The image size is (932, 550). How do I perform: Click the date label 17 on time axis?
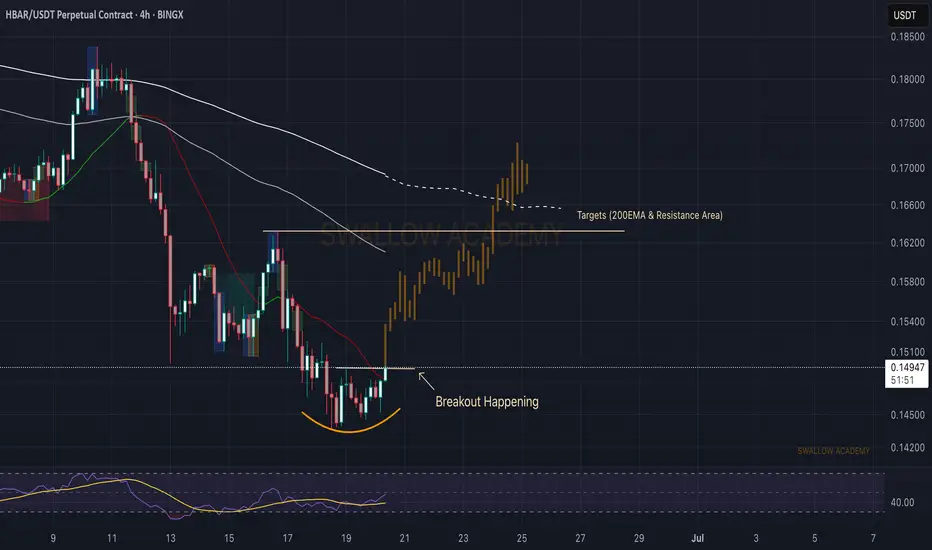287,538
